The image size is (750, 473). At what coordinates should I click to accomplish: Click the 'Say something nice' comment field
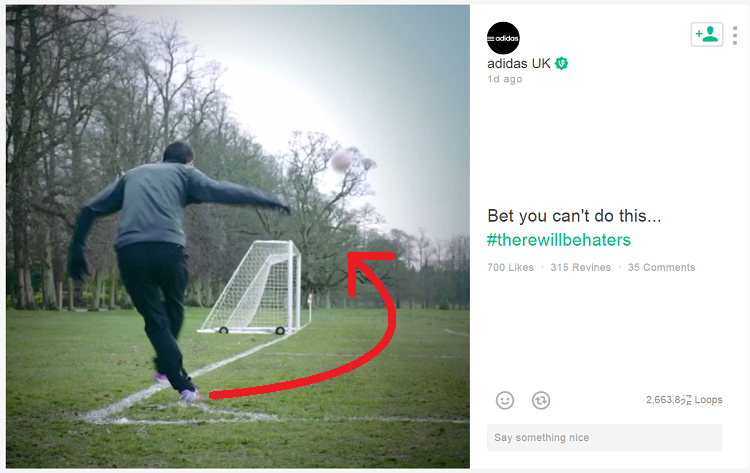click(x=605, y=437)
